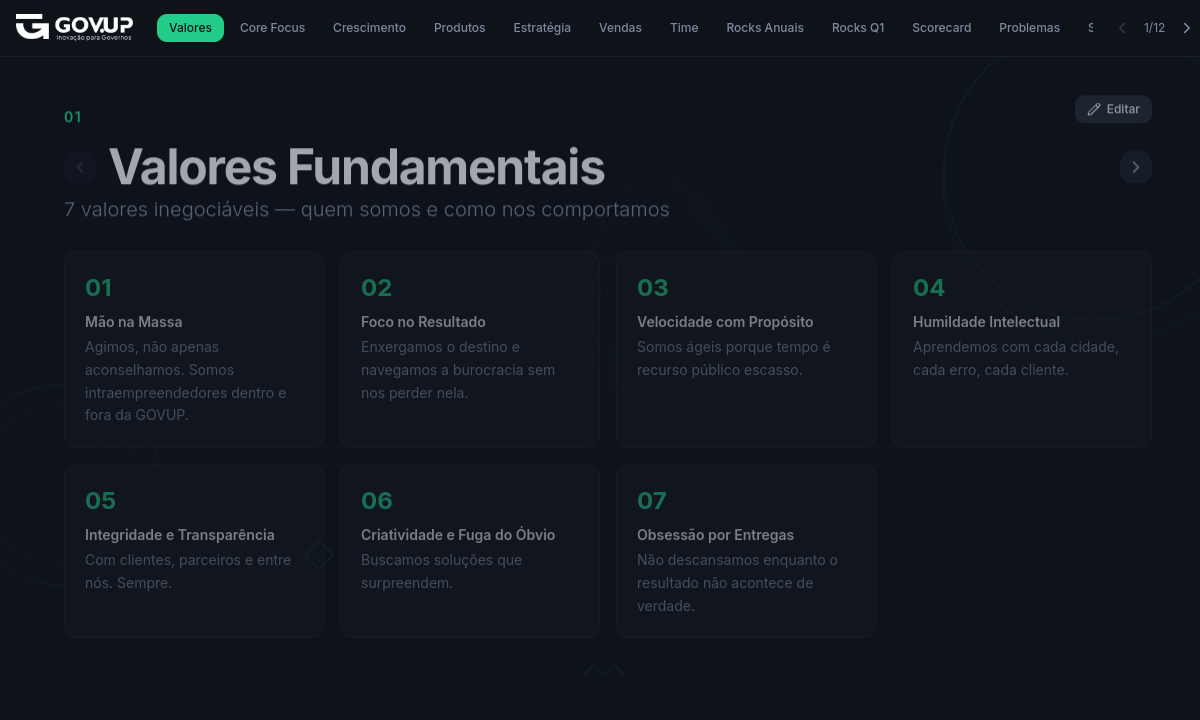Image resolution: width=1200 pixels, height=720 pixels.
Task: Switch to the Core Focus tab
Action: click(272, 28)
